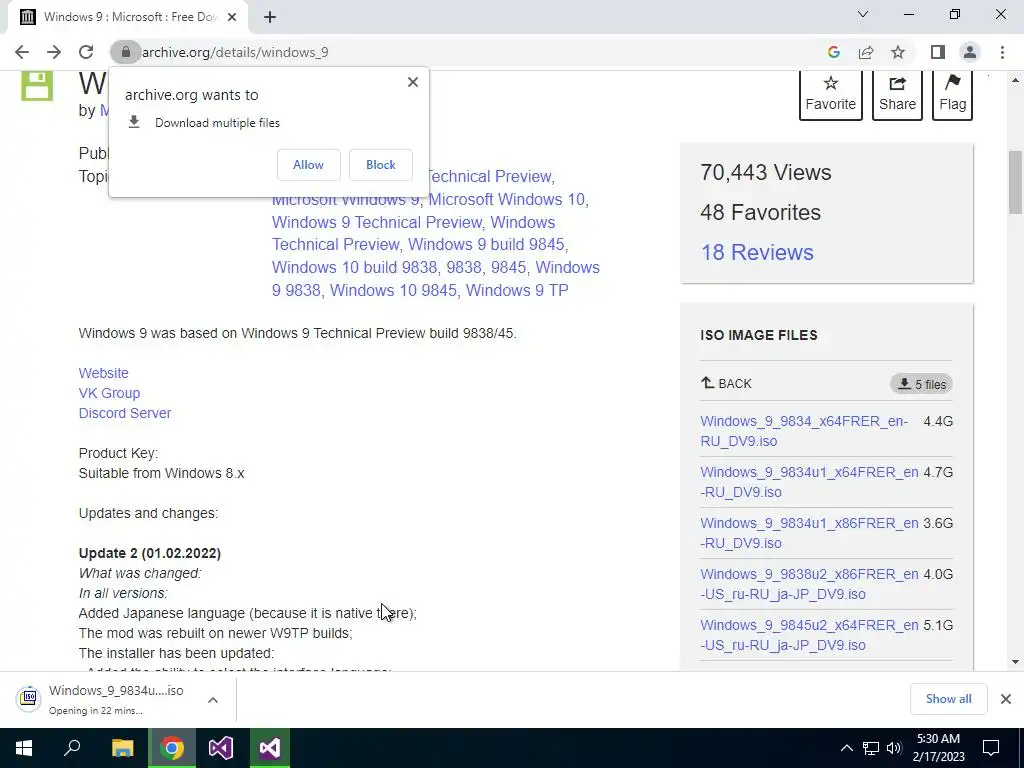This screenshot has width=1024, height=768.
Task: Open first purple Visual Studio taskbar icon
Action: pyautogui.click(x=221, y=748)
